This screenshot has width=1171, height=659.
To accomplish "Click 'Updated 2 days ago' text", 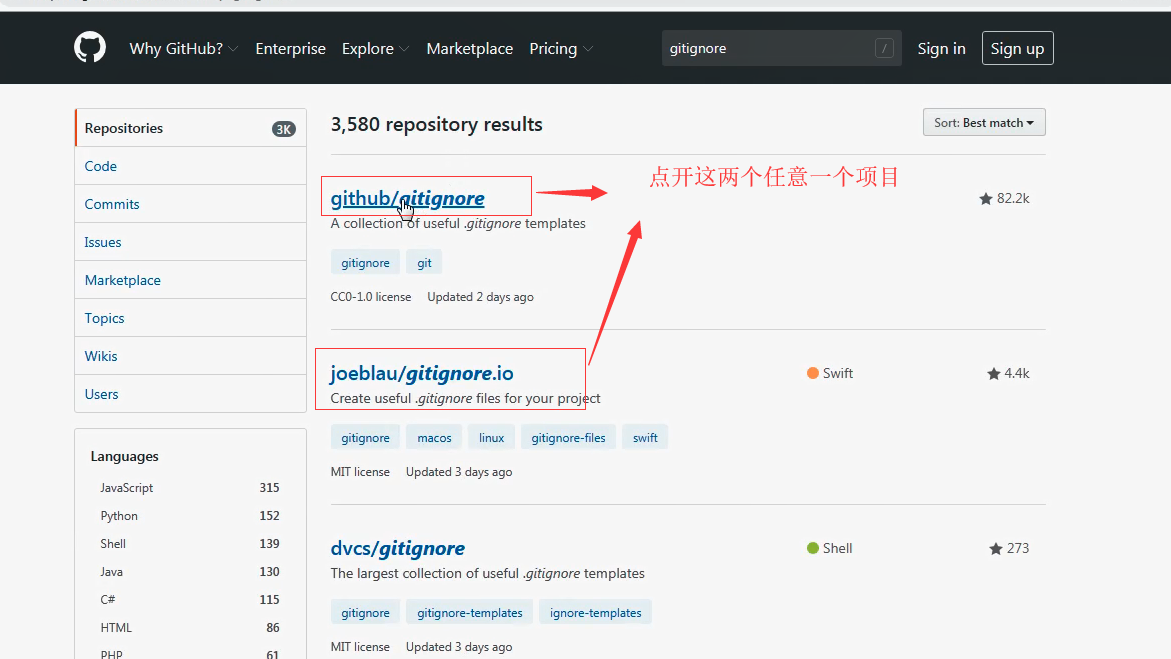I will [x=480, y=297].
